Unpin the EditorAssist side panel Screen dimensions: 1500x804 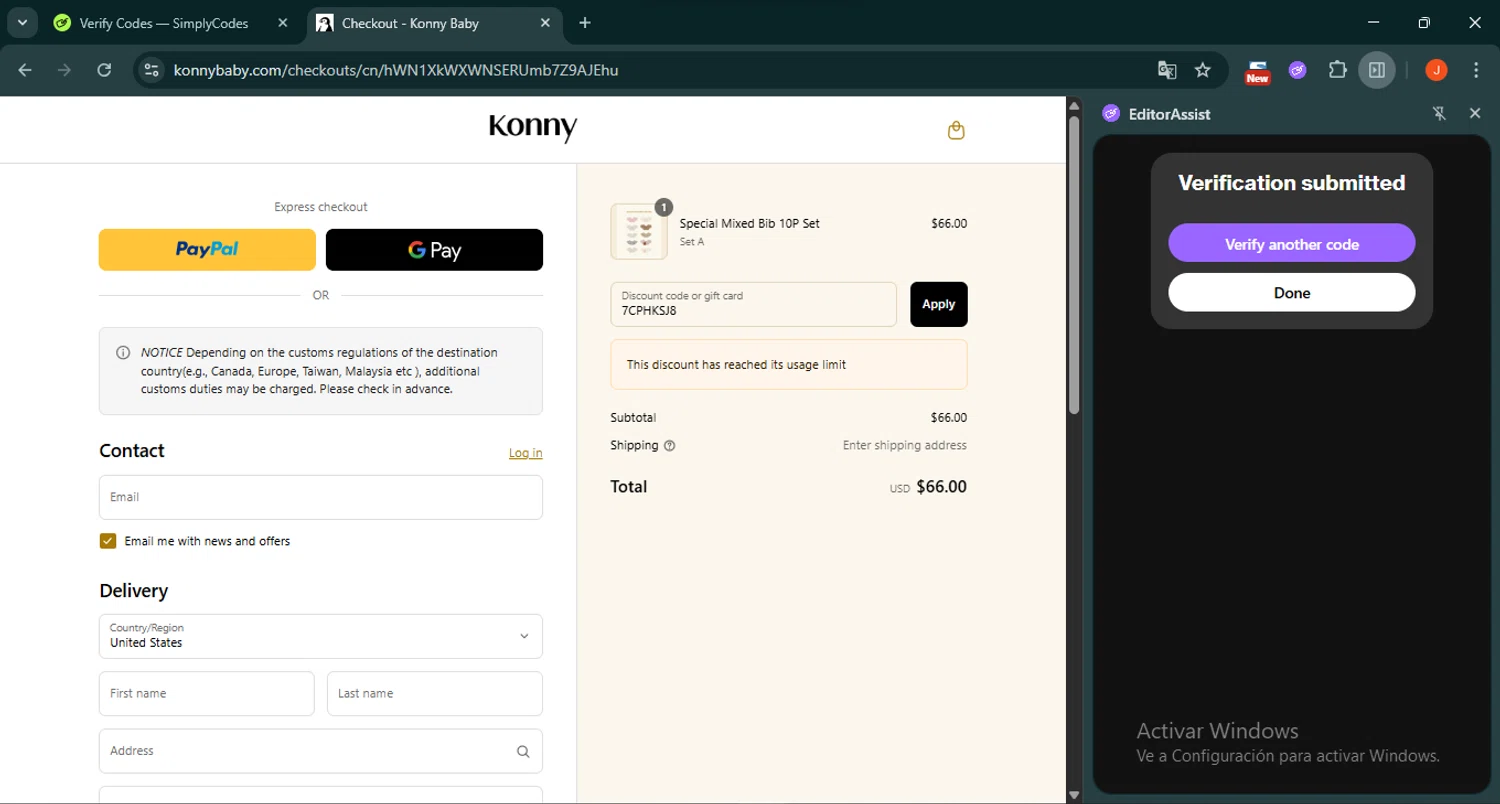coord(1439,114)
